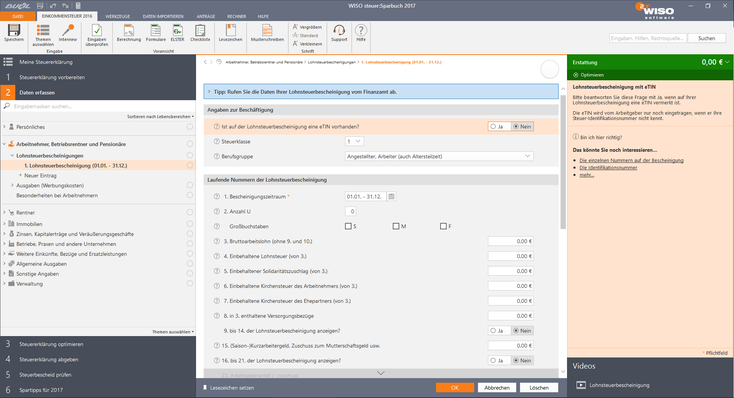
Task: Open link Die Identifikationsnummer
Action: (608, 168)
